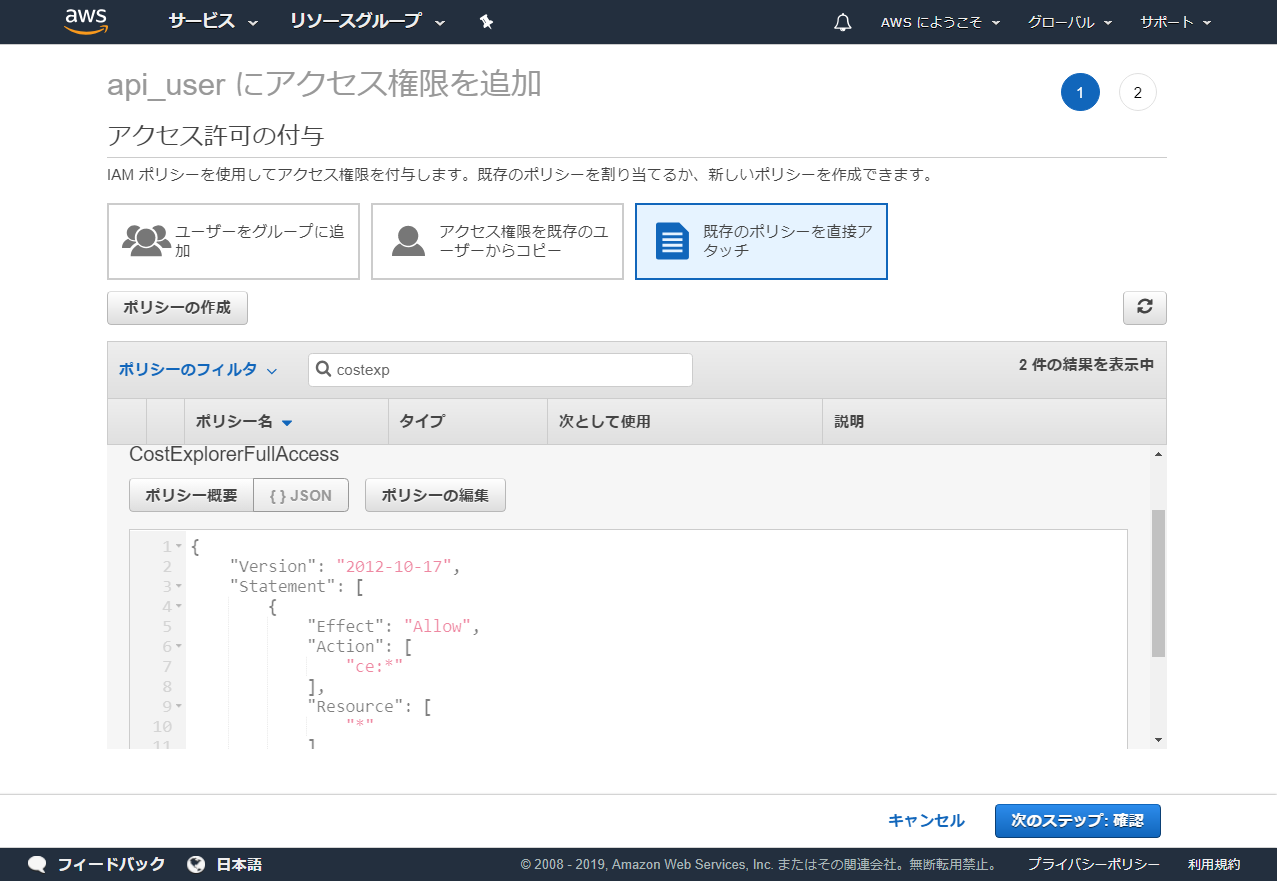
Task: Click the api_user にアクセス権限を追加 title
Action: [x=324, y=84]
